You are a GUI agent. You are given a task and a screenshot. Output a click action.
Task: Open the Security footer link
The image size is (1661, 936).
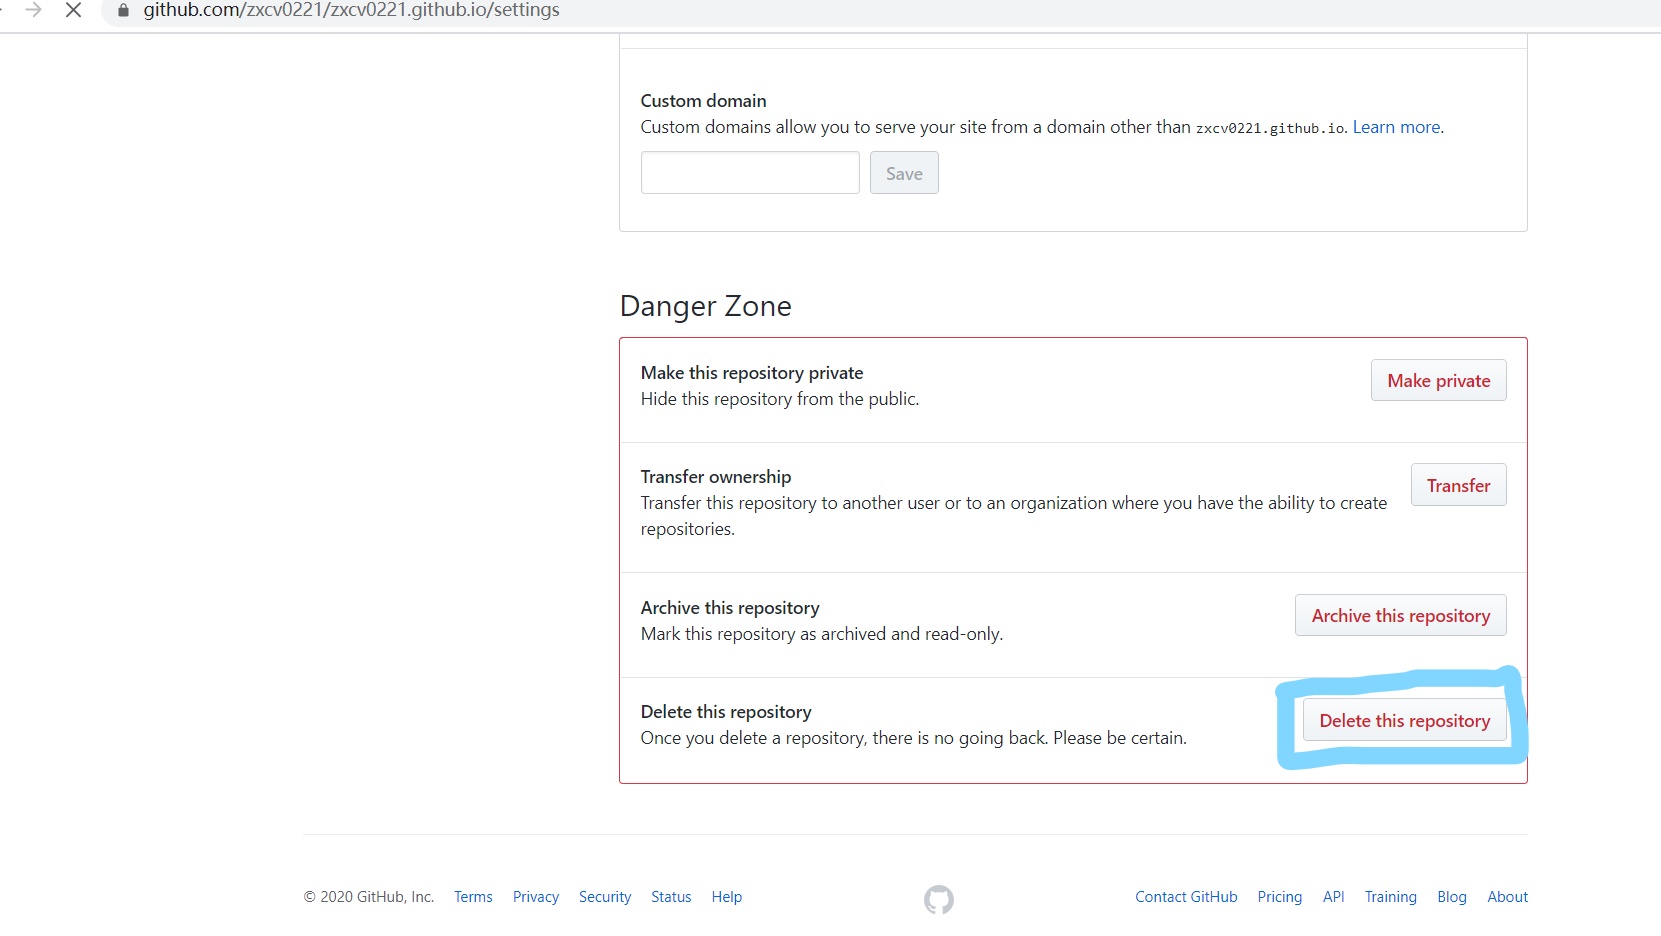click(605, 897)
